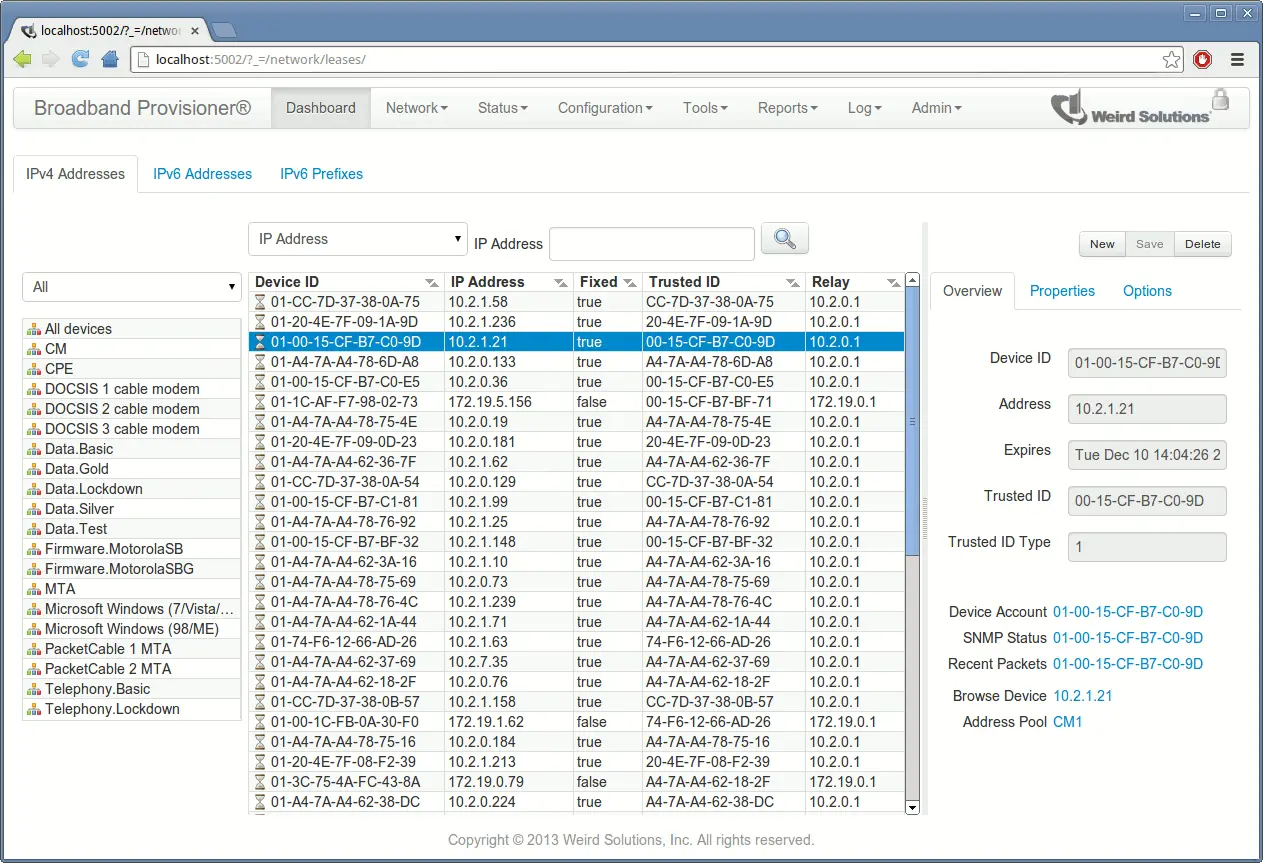The image size is (1263, 863).
Task: Switch to the IPv6 Prefixes tab
Action: [x=321, y=173]
